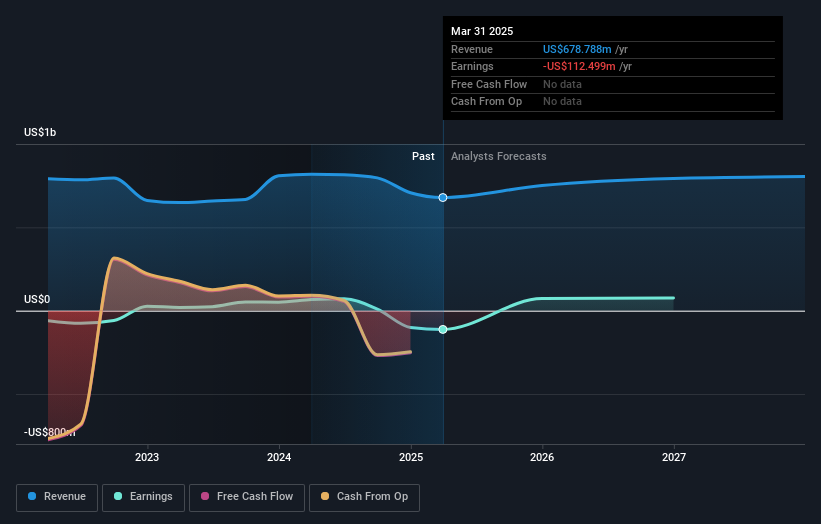Toggle the Cash From Op legend button
This screenshot has height=524, width=821.
coord(364,497)
